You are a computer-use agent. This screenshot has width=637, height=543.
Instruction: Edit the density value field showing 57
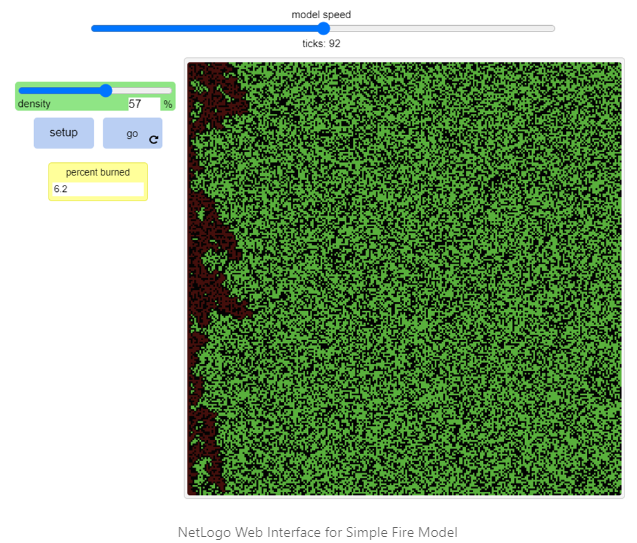coord(144,104)
